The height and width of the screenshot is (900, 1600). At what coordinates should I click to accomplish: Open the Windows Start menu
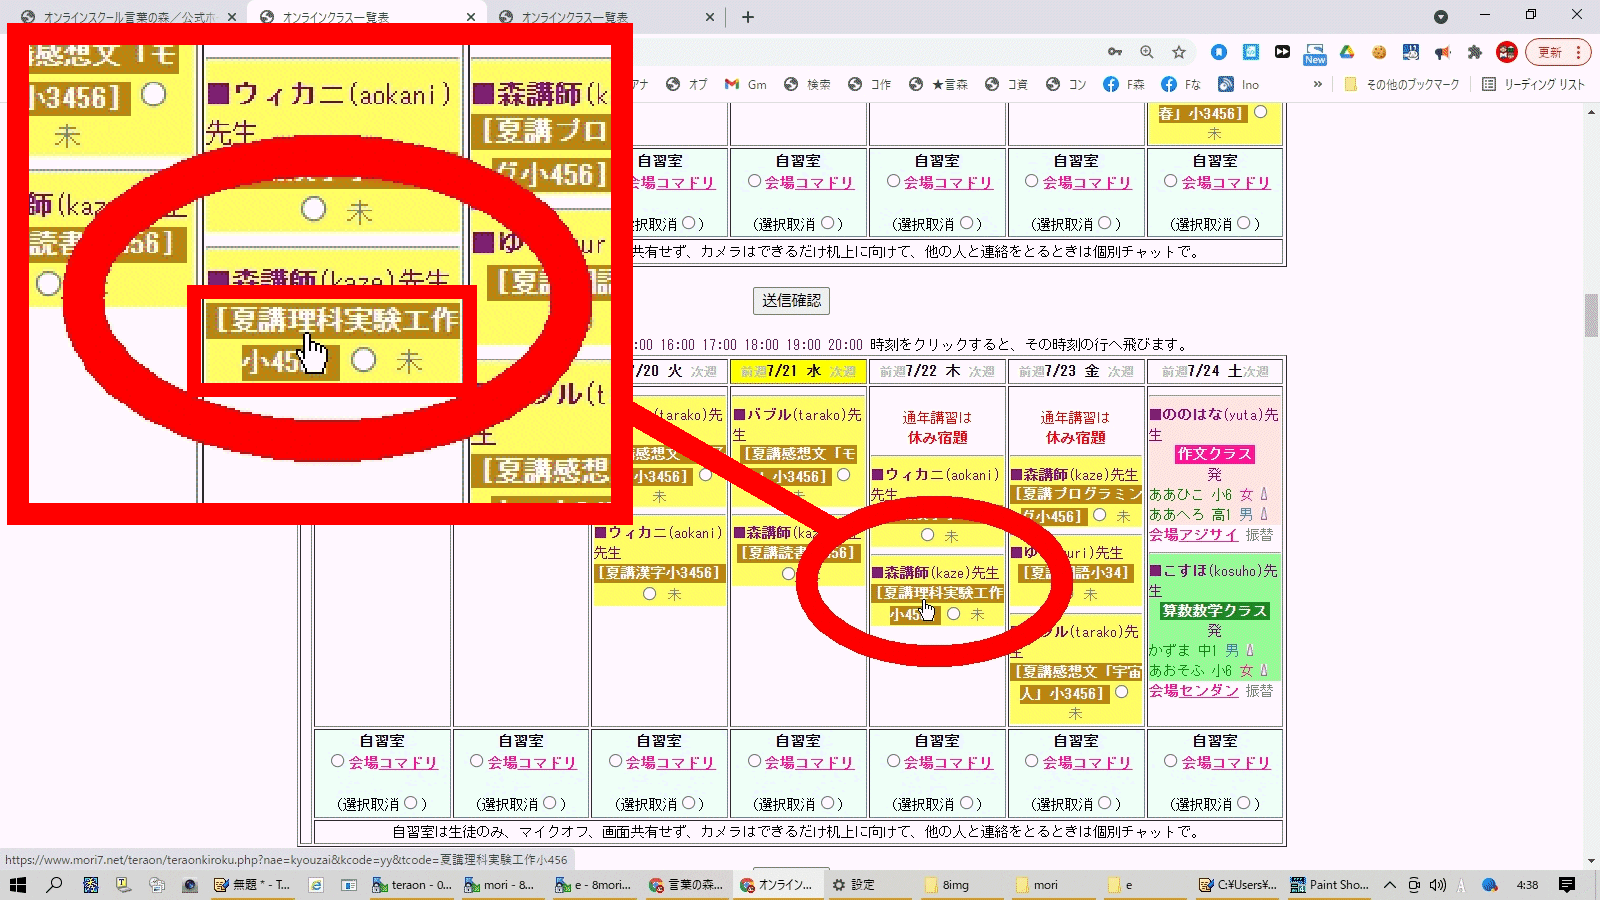(x=18, y=885)
